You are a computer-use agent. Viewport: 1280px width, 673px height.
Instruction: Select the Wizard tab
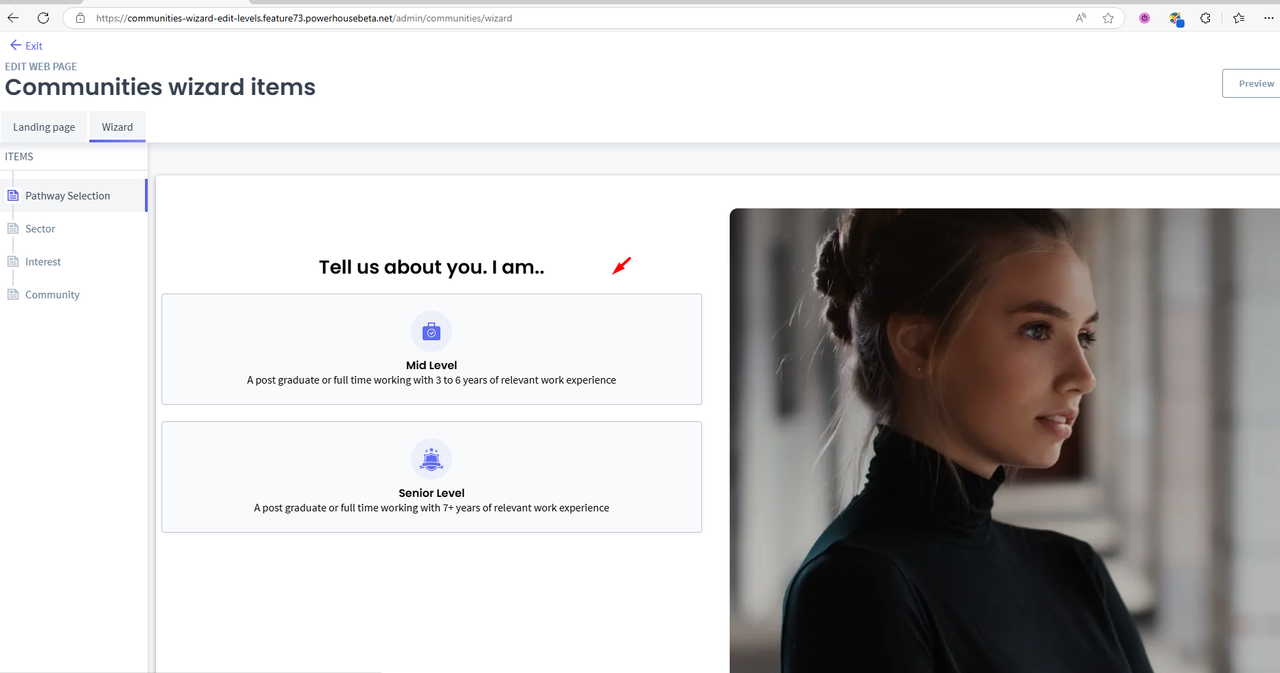(117, 127)
